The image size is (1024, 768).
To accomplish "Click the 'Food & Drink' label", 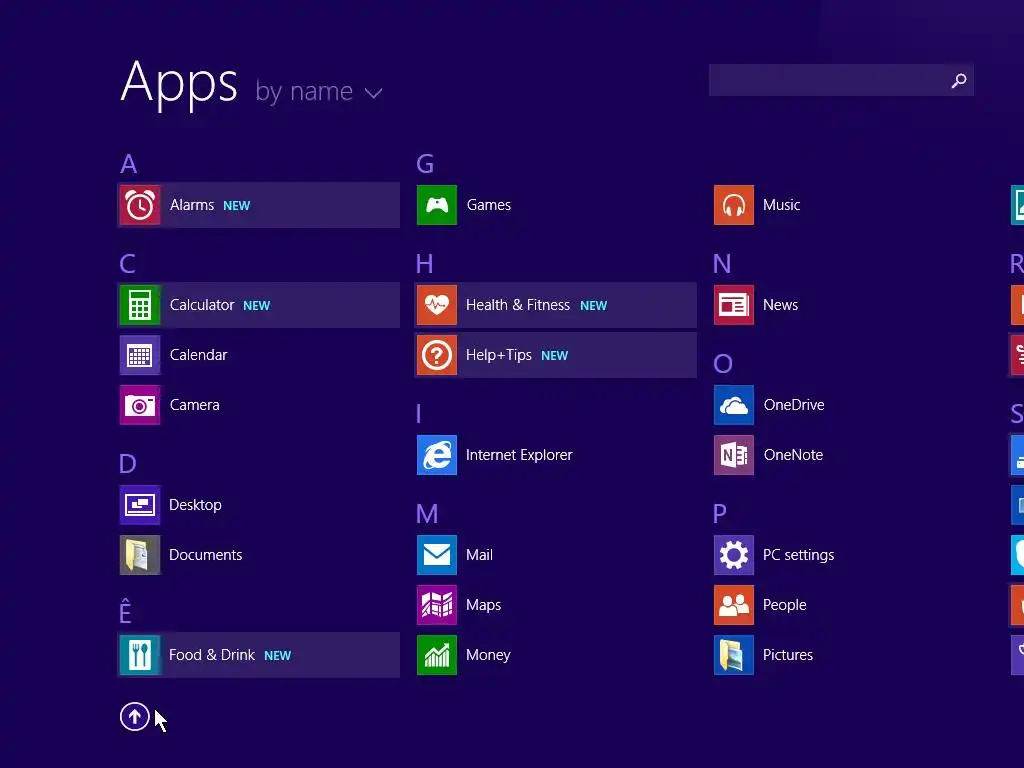I will [212, 655].
